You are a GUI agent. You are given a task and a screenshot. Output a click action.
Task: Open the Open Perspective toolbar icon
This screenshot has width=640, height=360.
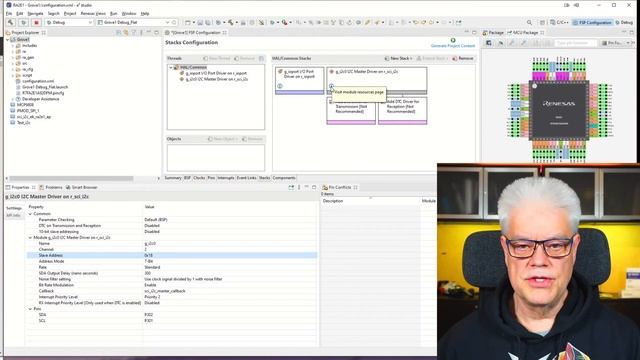pyautogui.click(x=542, y=22)
